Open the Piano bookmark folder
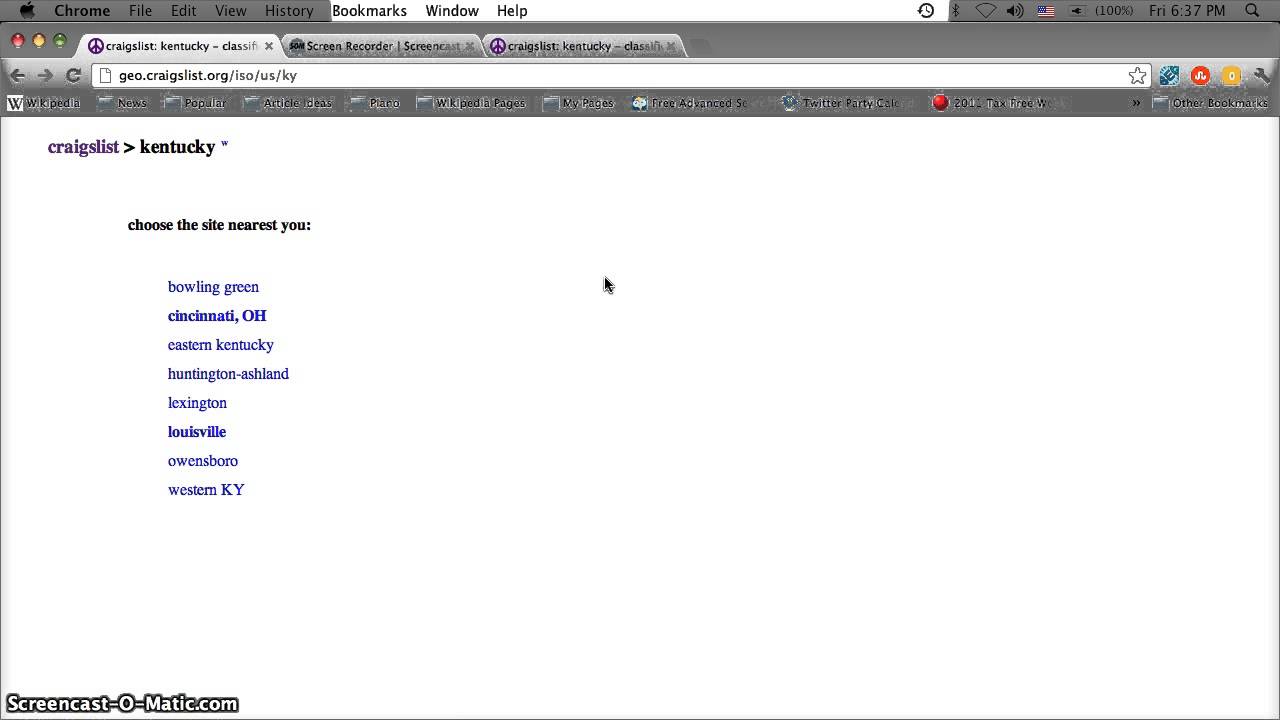 tap(375, 103)
